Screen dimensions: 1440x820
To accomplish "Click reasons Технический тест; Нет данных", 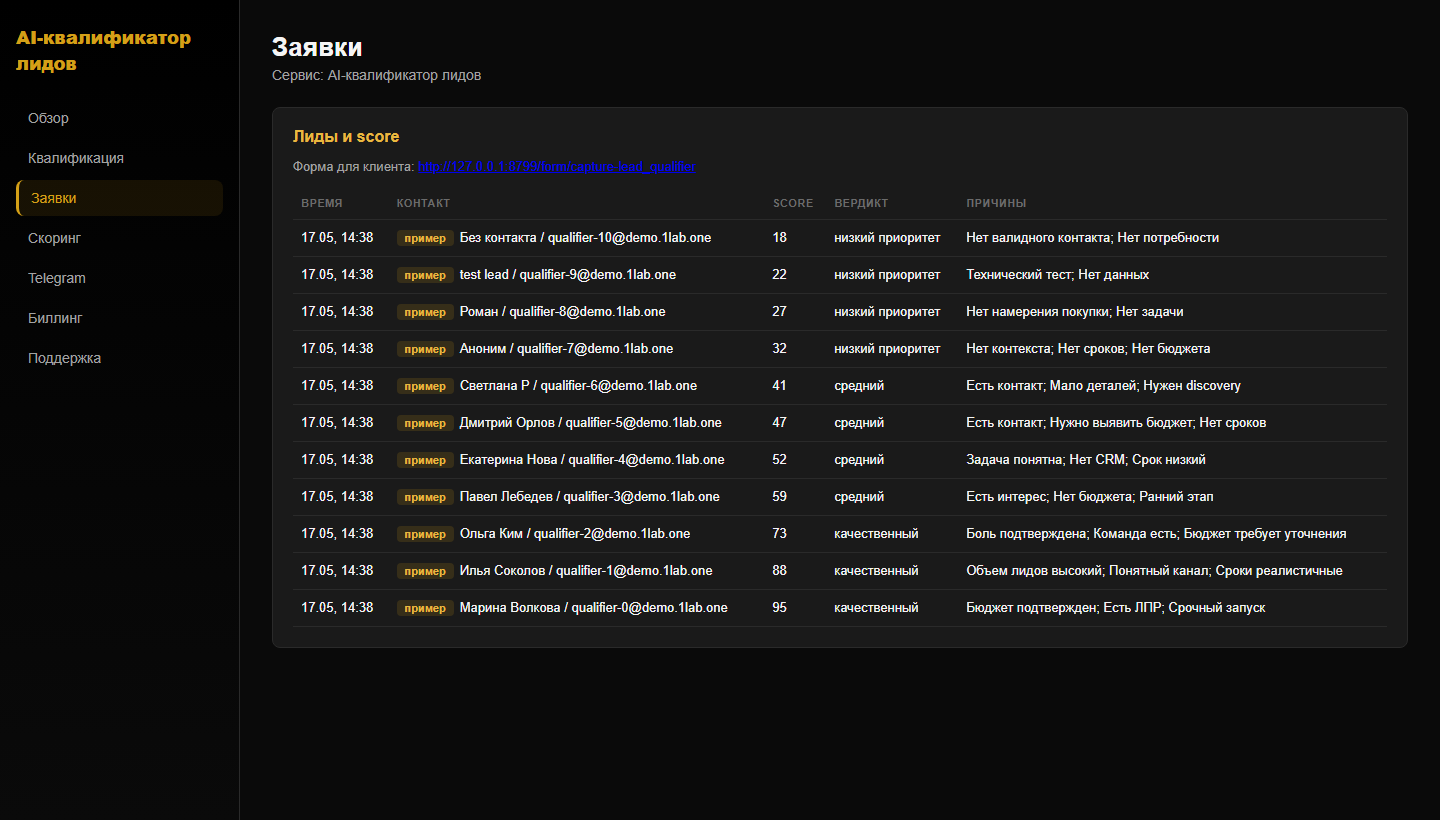I will (1057, 275).
